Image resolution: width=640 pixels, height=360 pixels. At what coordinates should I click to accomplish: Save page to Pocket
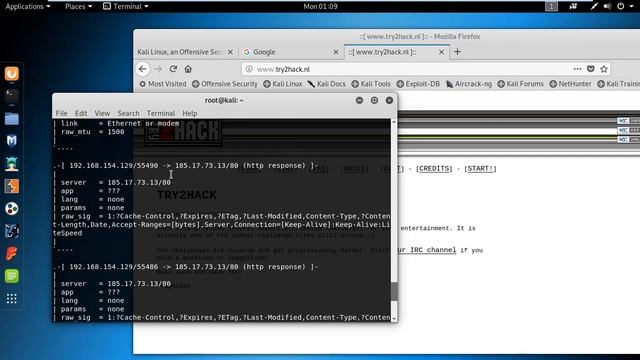tap(591, 69)
